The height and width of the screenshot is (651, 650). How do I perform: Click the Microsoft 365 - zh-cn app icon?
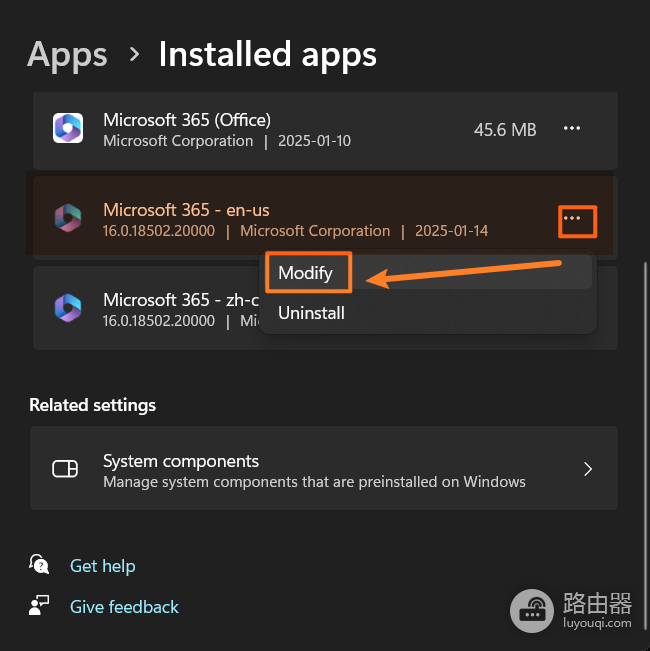68,308
